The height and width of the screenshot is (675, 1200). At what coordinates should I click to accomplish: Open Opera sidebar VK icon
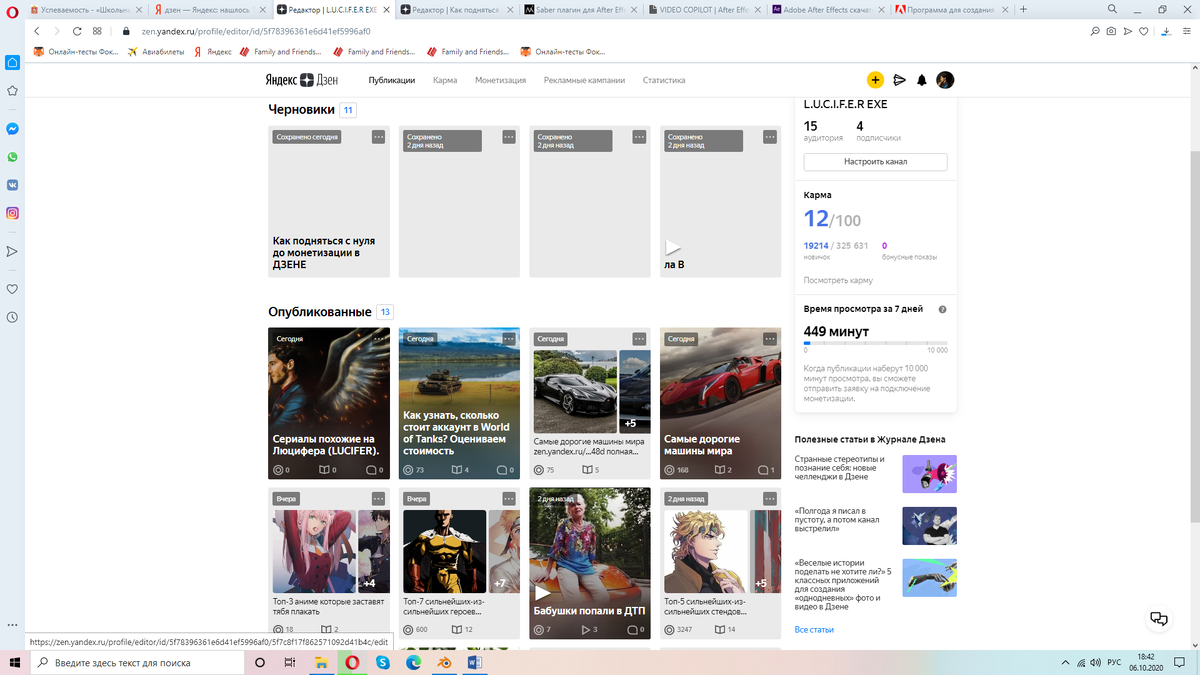tap(12, 185)
